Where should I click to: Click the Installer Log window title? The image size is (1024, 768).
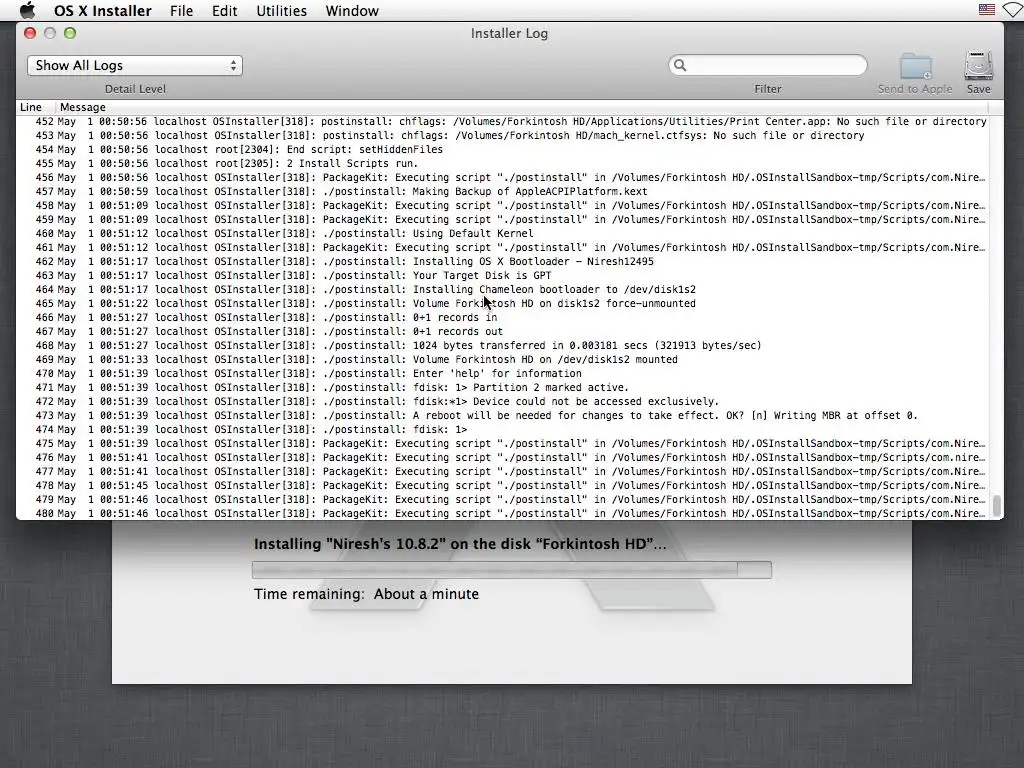pos(509,33)
